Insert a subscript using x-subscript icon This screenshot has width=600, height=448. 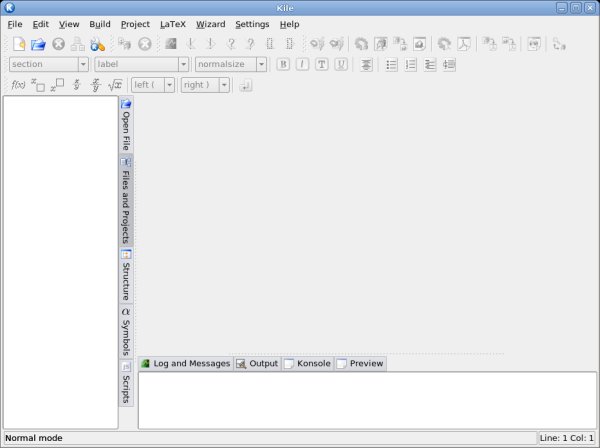[x=37, y=85]
